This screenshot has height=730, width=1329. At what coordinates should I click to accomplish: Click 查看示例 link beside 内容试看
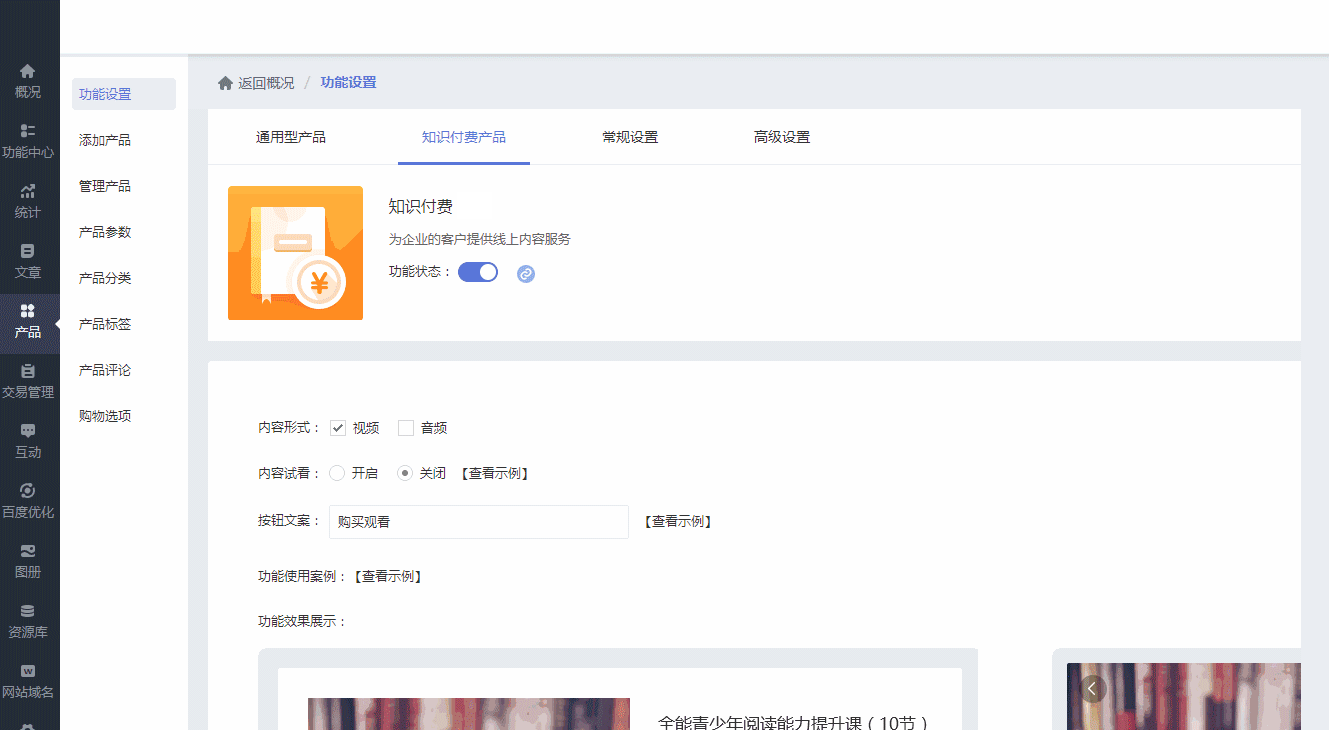(x=495, y=473)
